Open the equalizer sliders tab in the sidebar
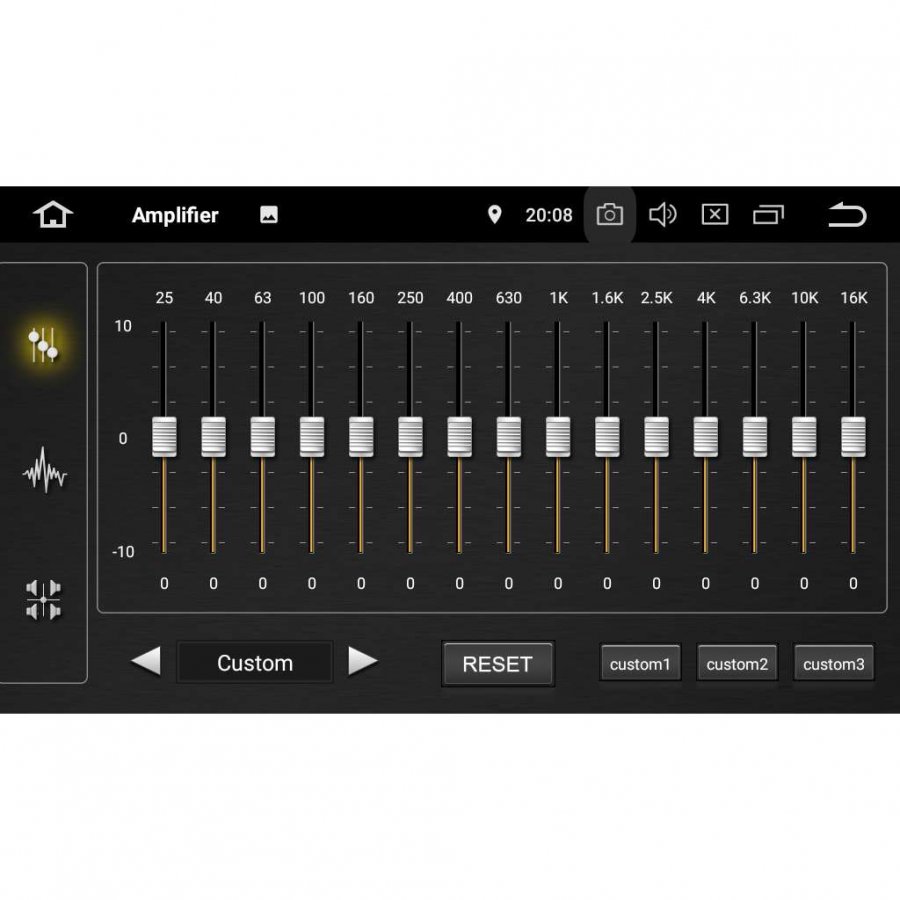Viewport: 900px width, 900px height. point(43,344)
